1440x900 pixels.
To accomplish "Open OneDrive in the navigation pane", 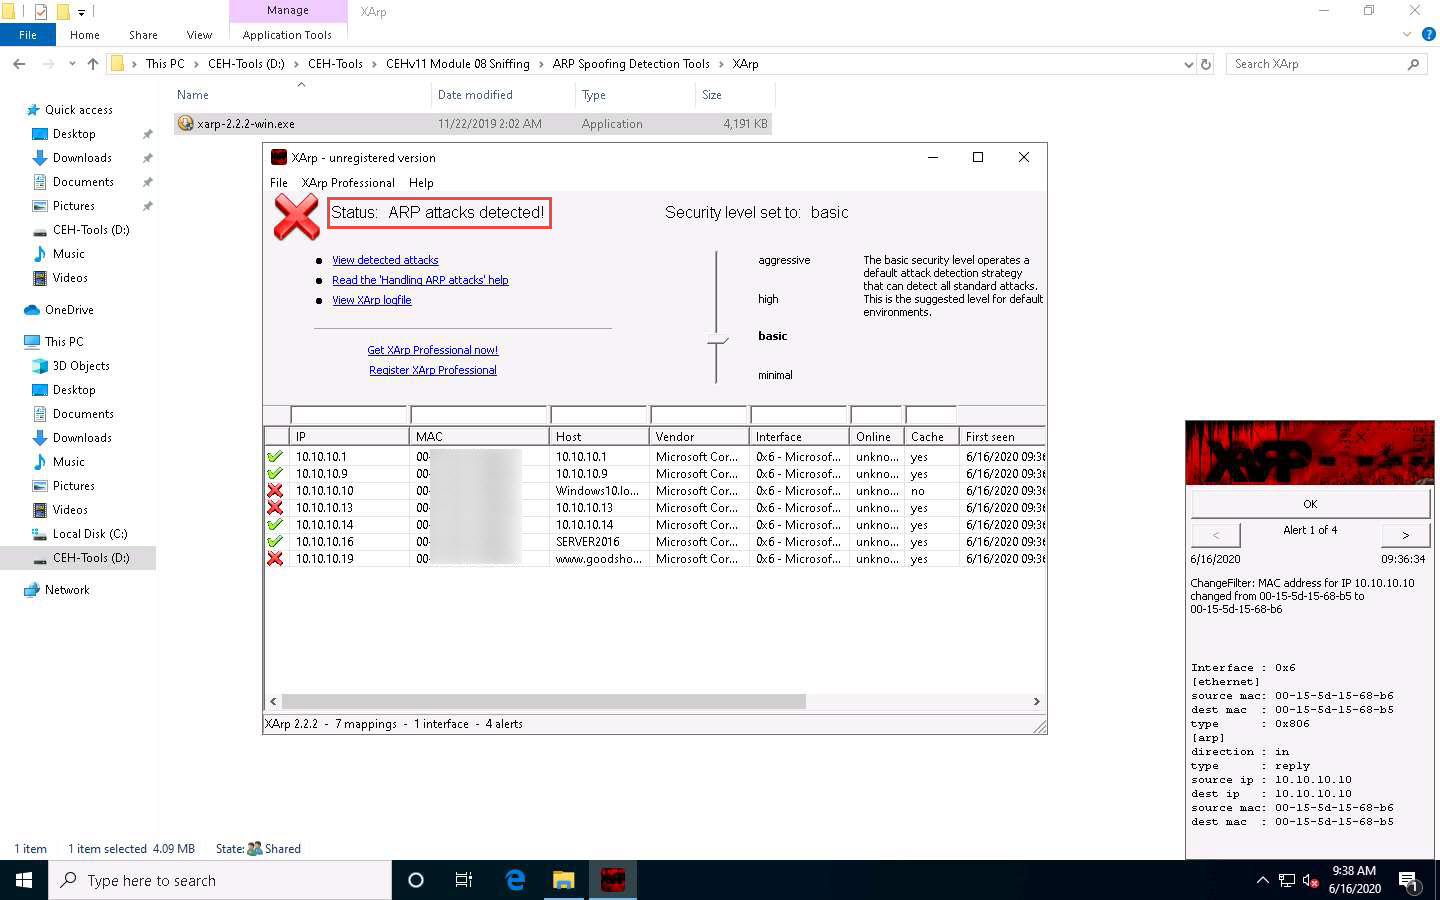I will point(69,310).
